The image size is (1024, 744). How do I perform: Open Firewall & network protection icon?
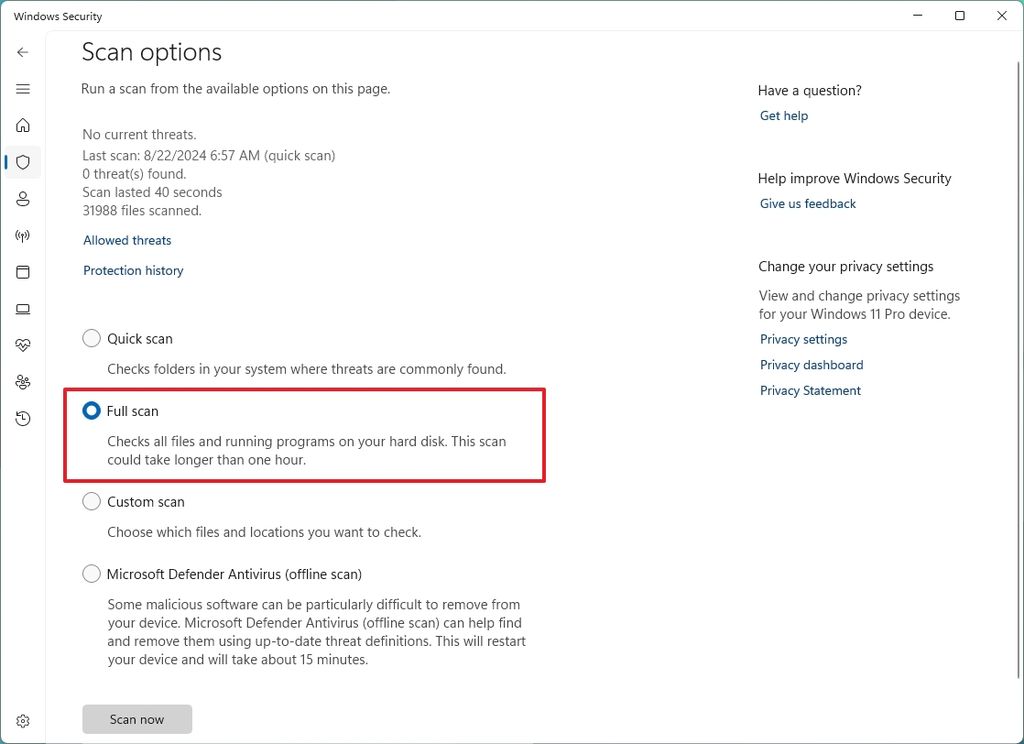22,235
